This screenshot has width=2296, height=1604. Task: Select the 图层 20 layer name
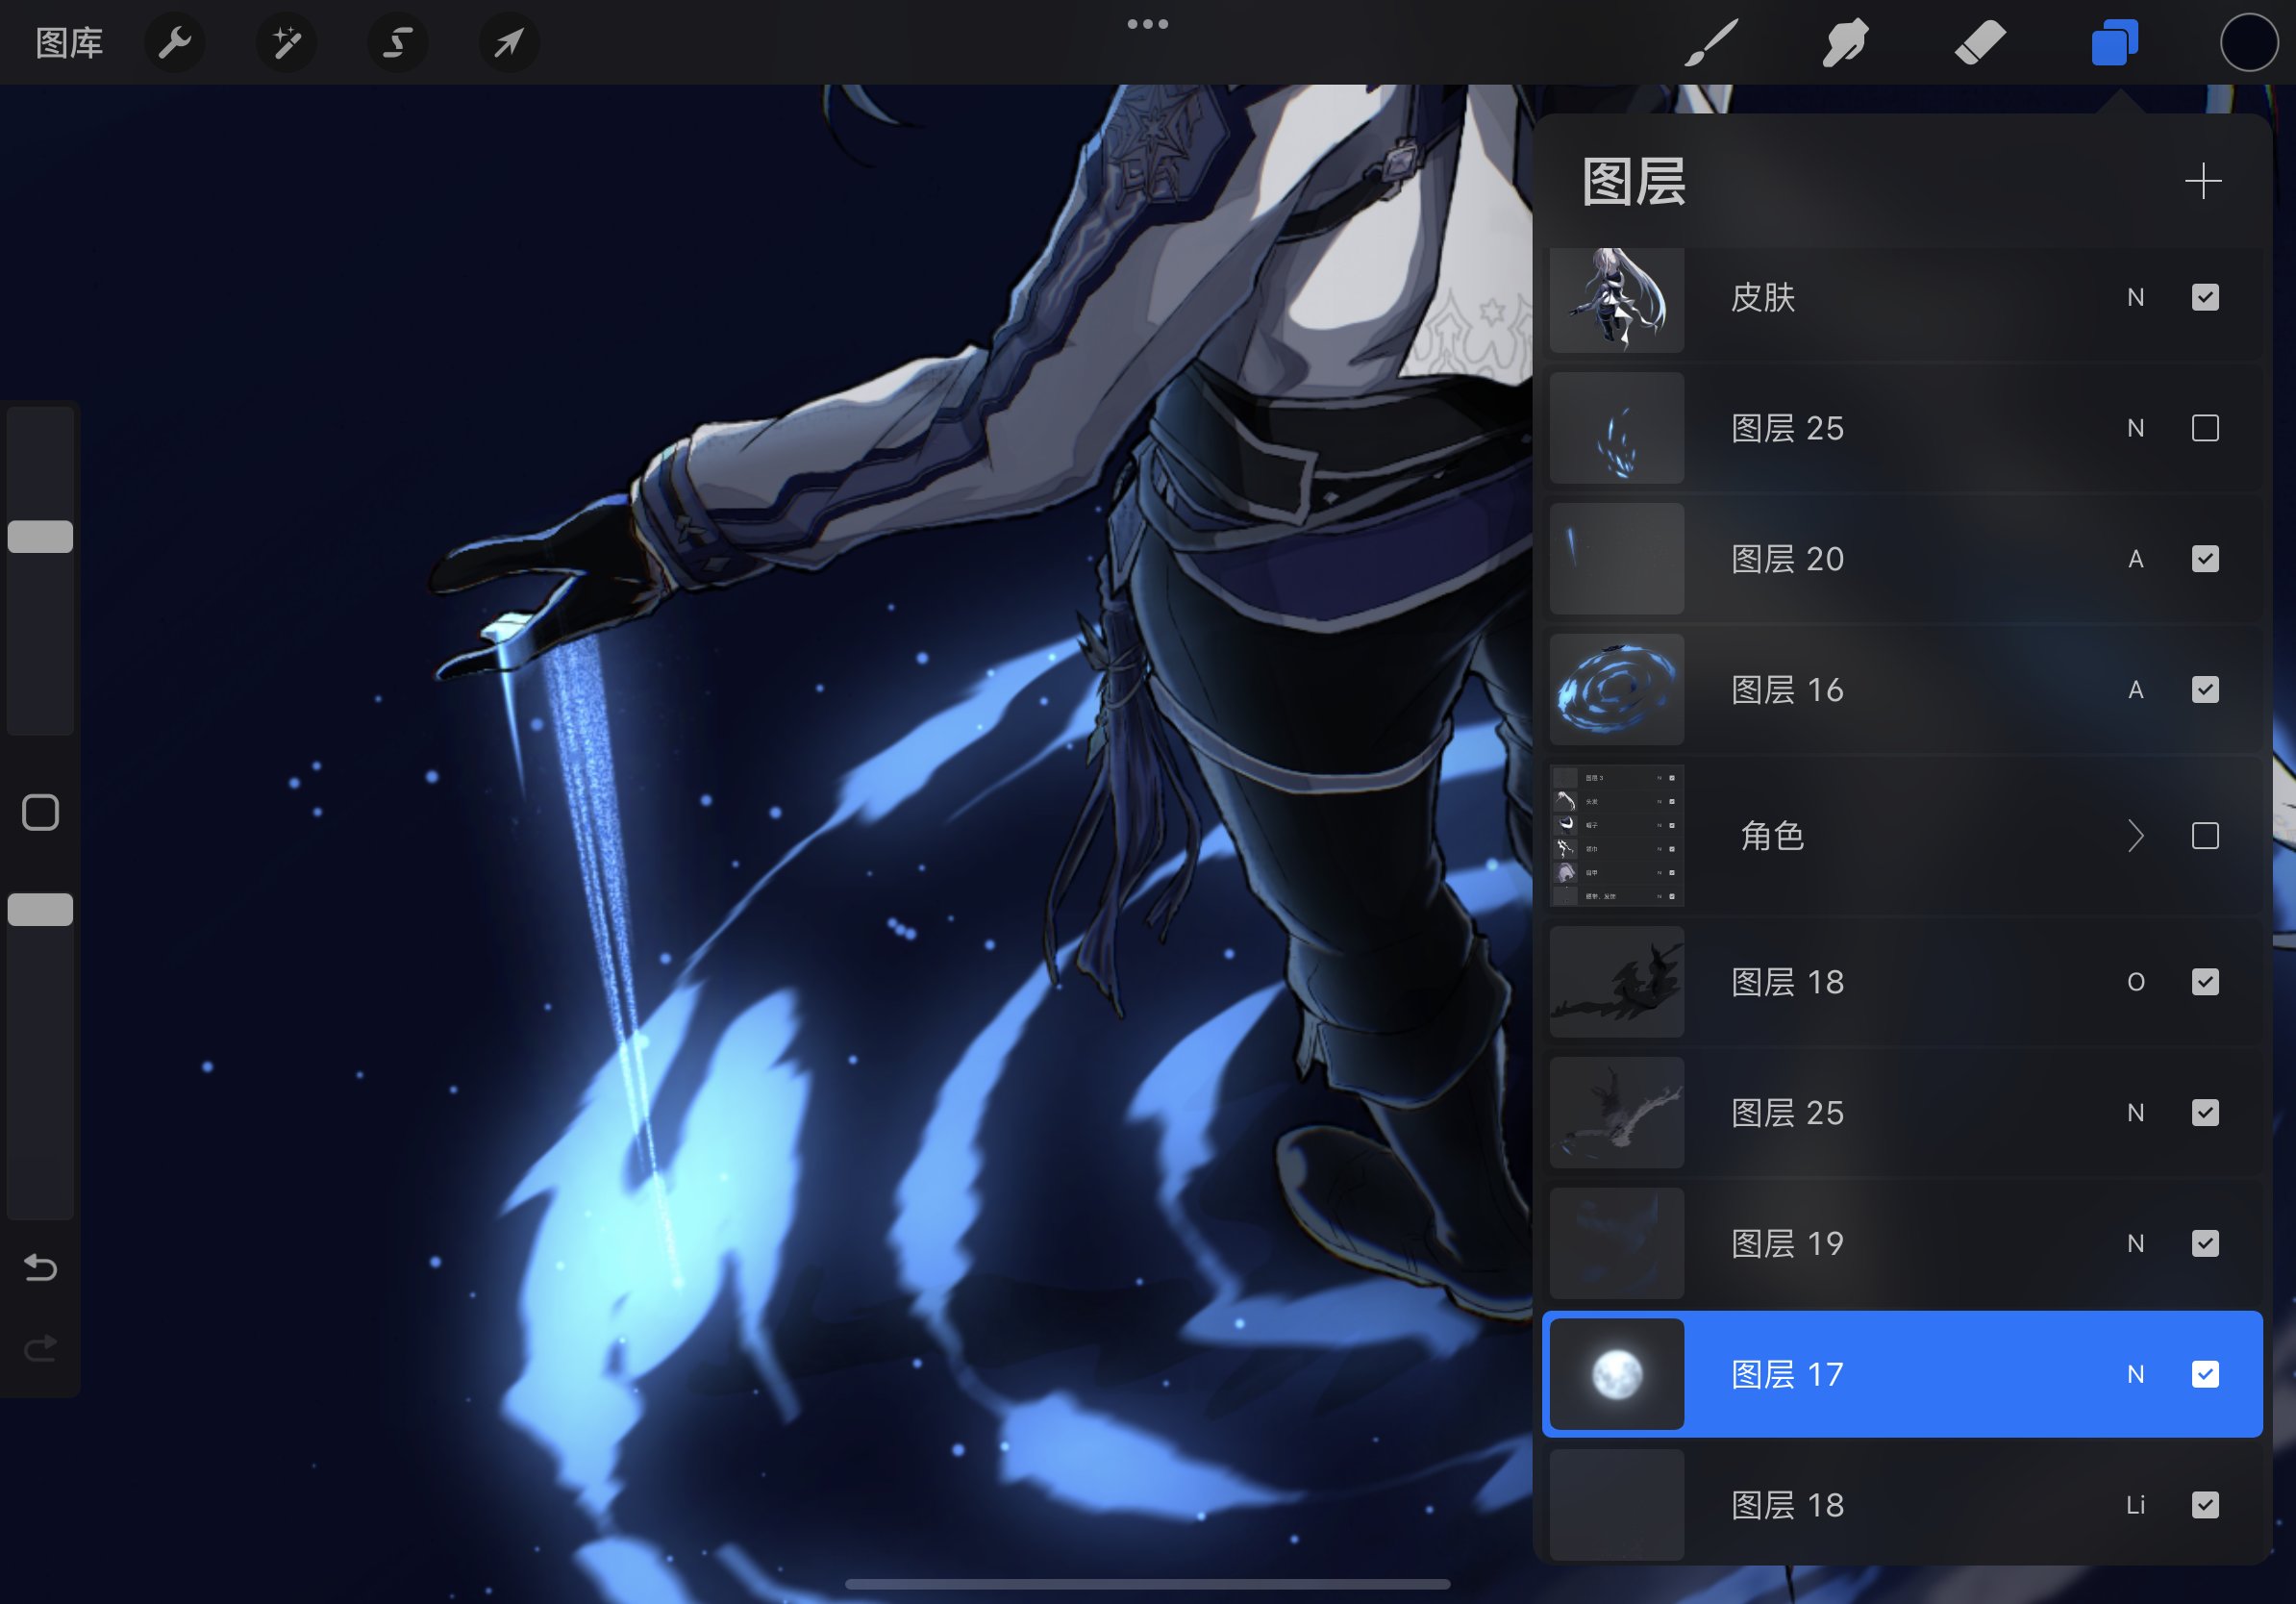point(1788,559)
